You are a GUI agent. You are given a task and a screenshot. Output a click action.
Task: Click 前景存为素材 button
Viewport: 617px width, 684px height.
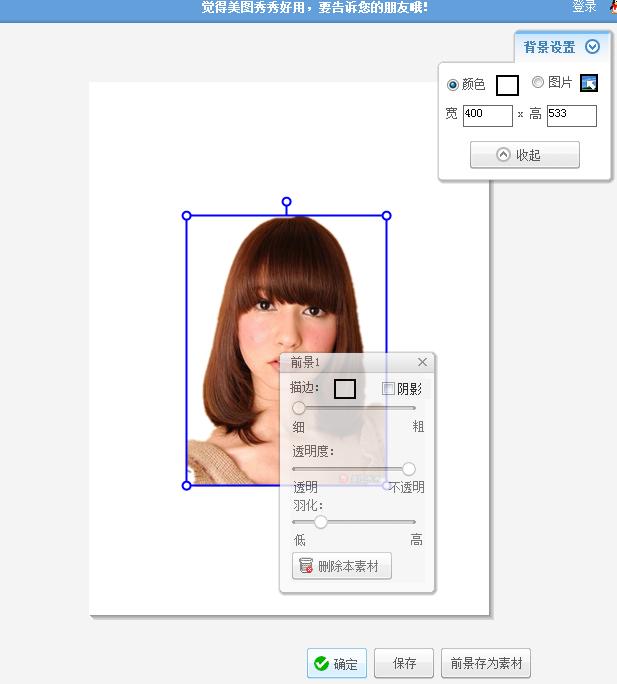tap(485, 663)
